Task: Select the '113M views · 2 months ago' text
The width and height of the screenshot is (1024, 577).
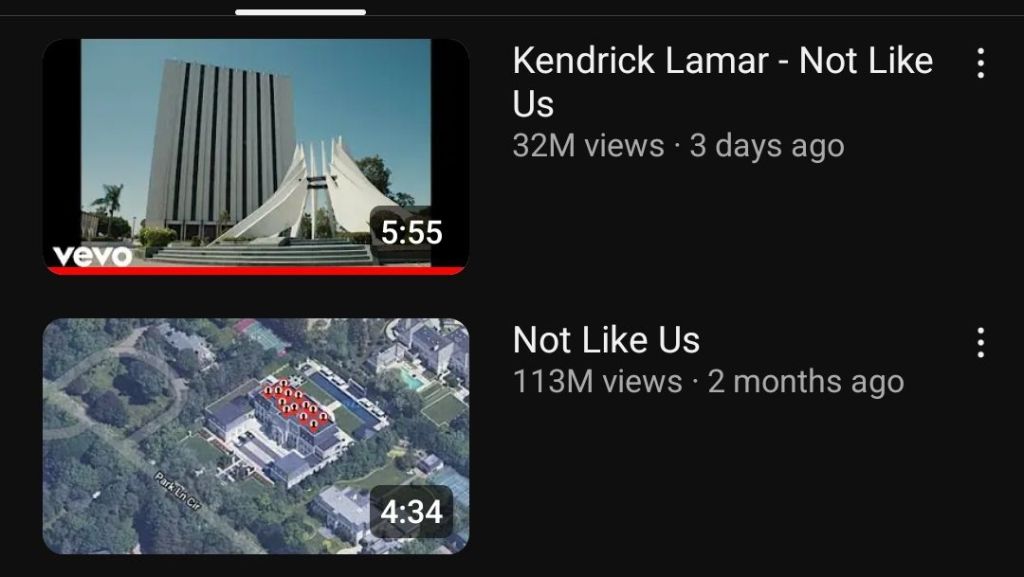Action: 709,382
